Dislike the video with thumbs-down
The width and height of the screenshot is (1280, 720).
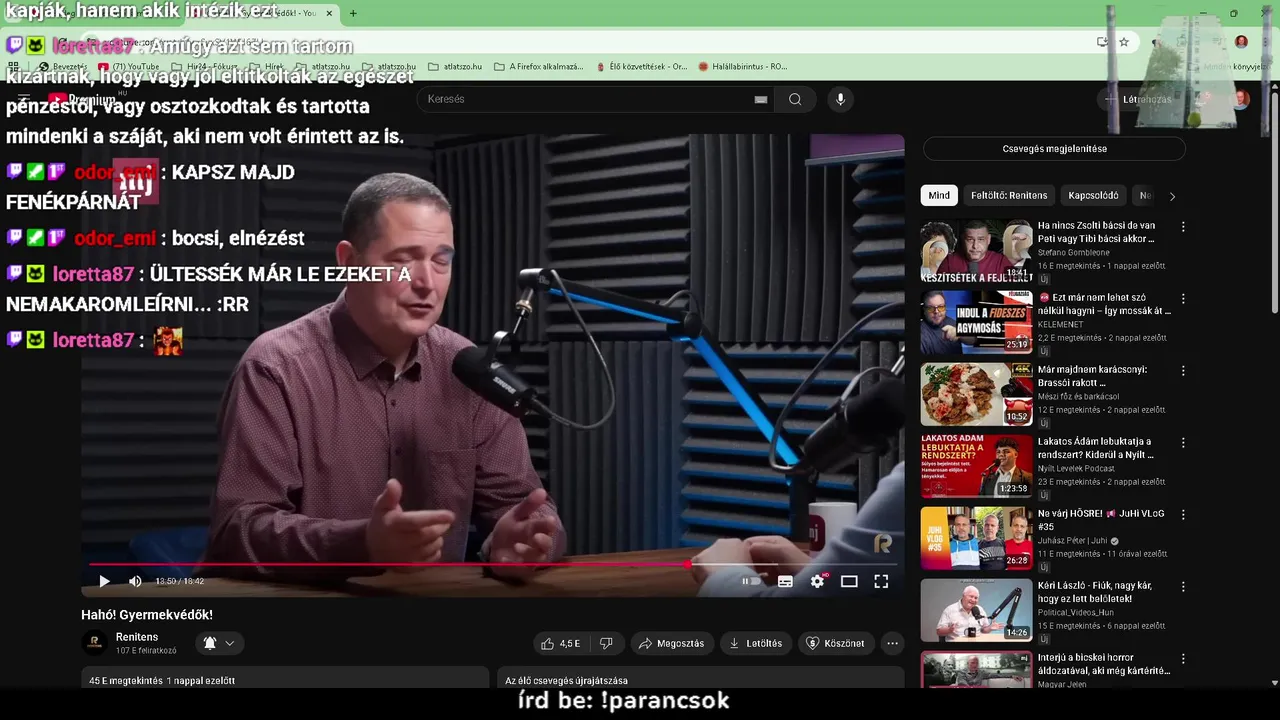(x=605, y=643)
